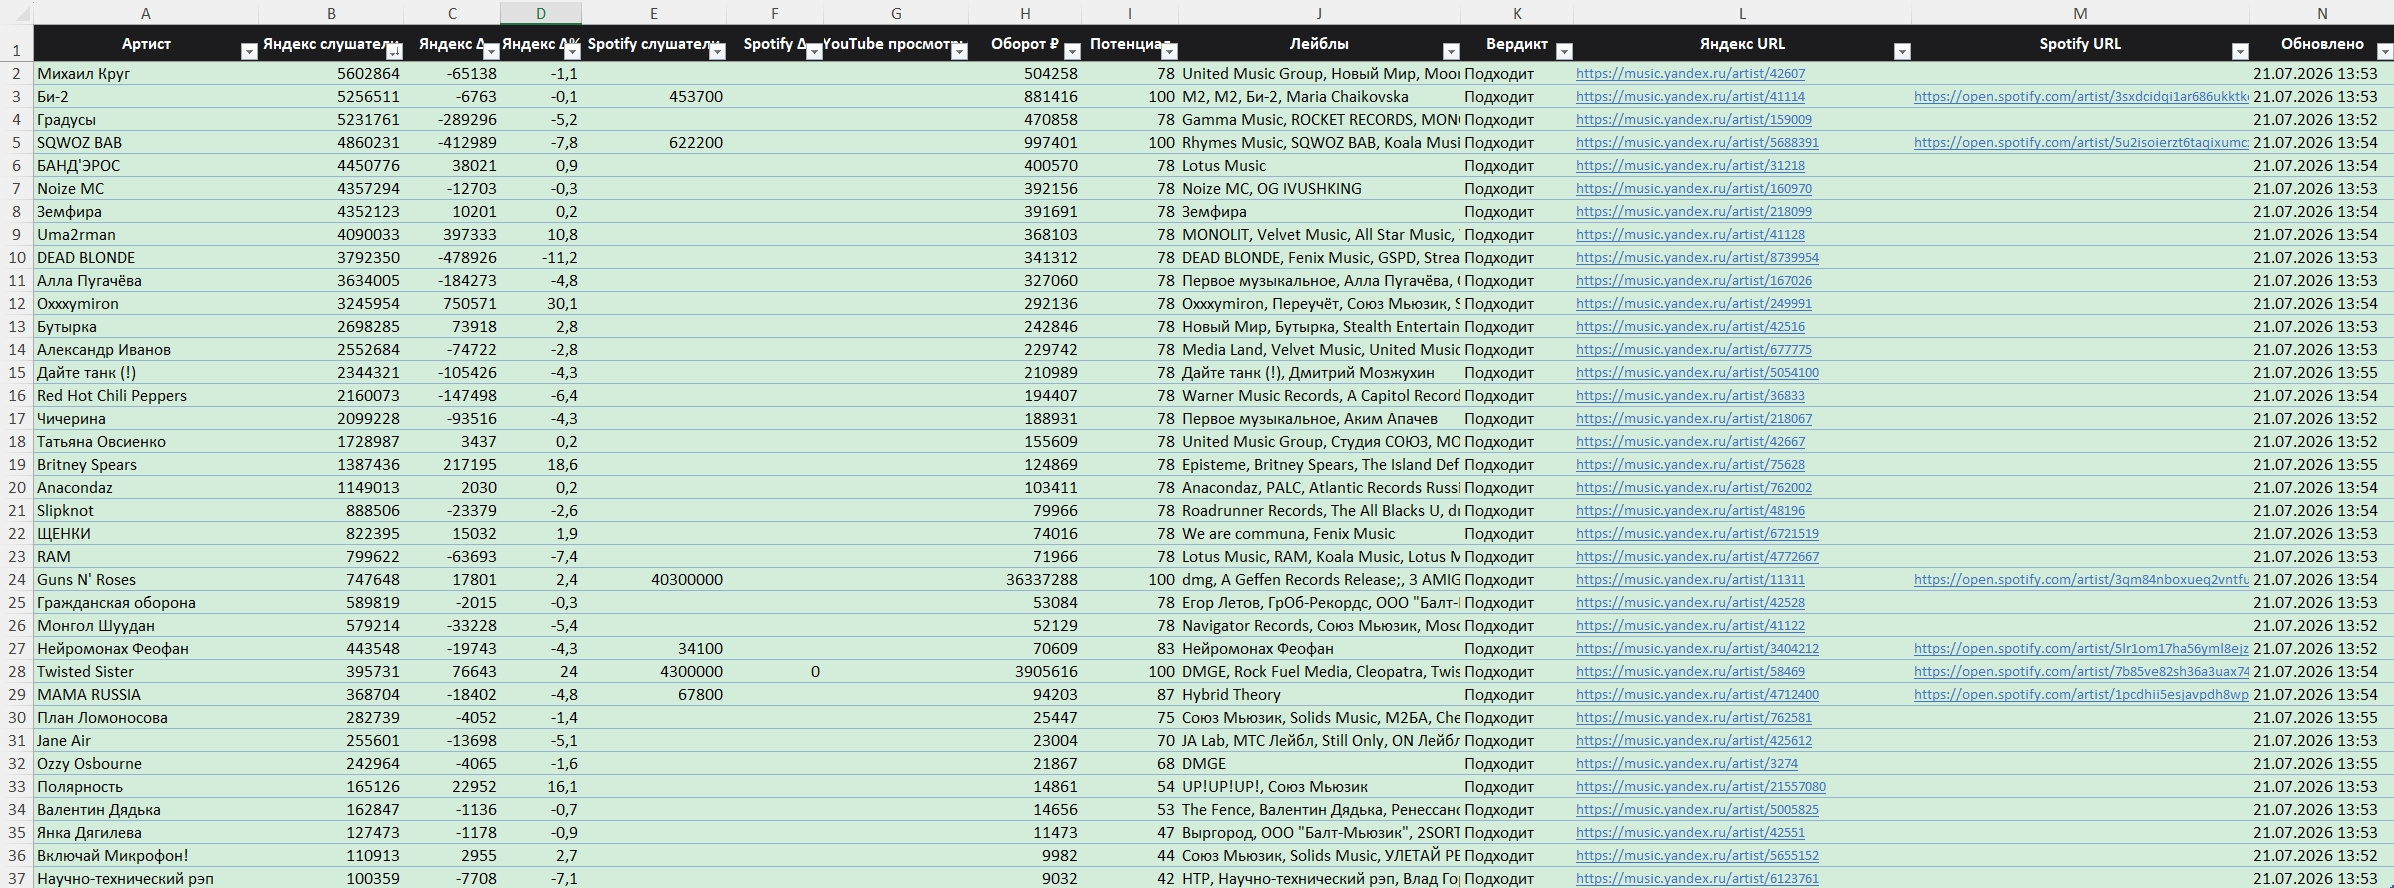Open the Вердикт column filter dropdown
Viewport: 2394px width, 888px height.
(x=1565, y=52)
